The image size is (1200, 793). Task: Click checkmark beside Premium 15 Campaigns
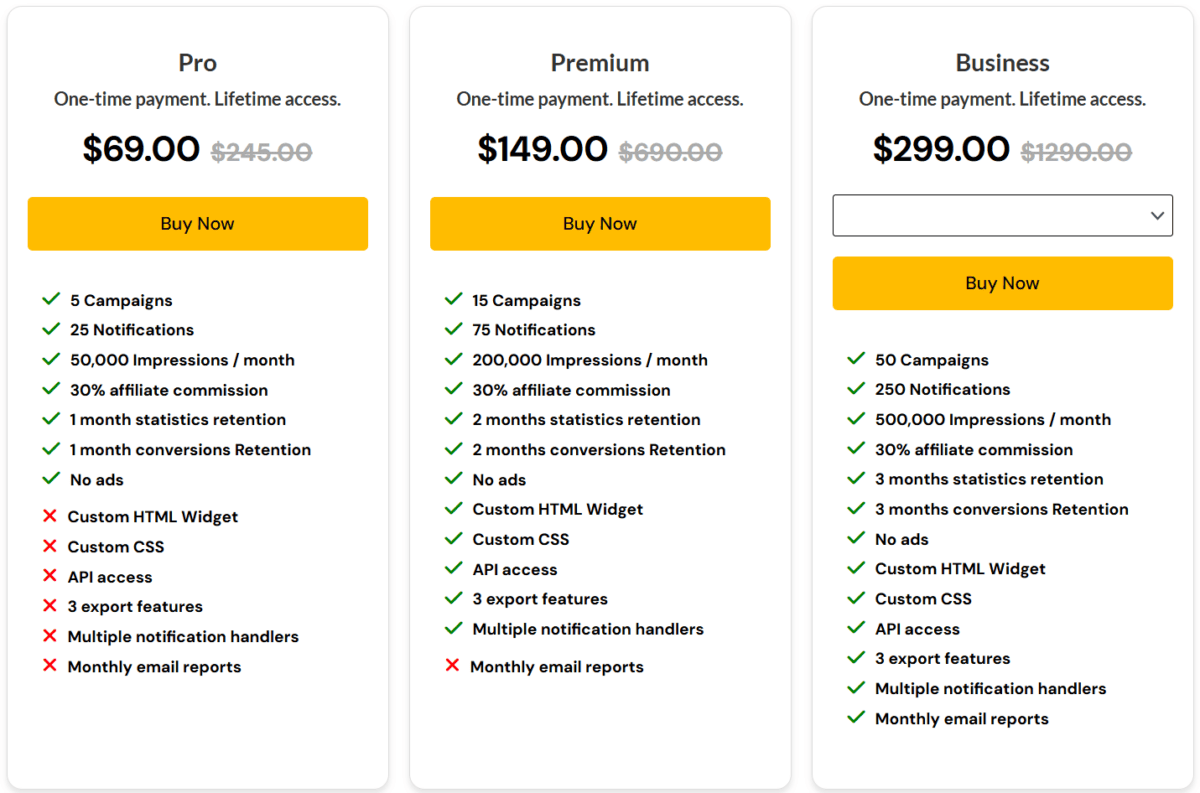[454, 299]
